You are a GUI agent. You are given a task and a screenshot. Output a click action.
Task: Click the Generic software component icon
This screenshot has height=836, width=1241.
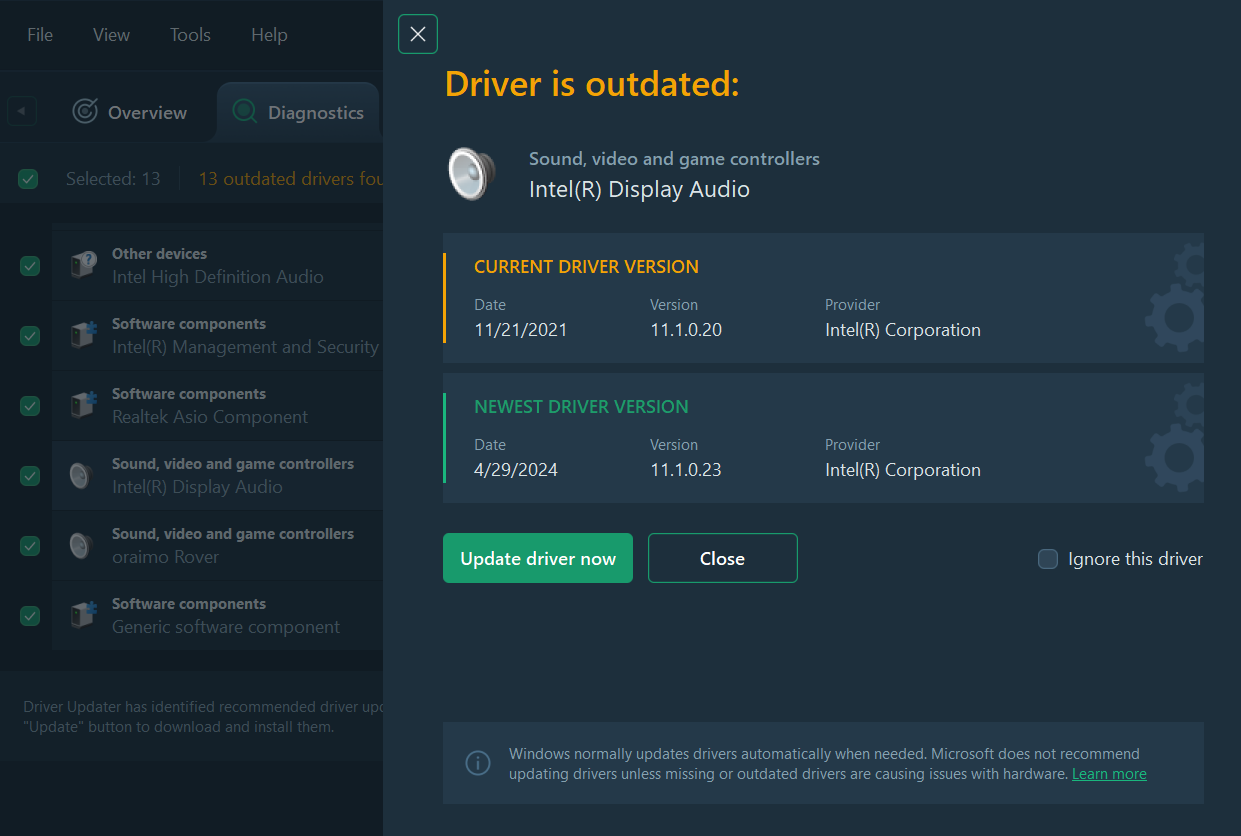(83, 615)
